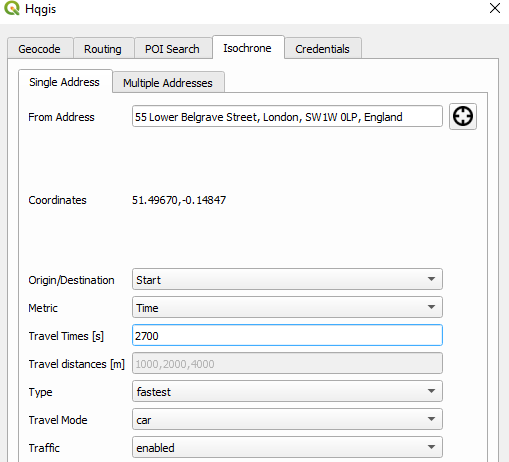
Task: Select the Single Address sub-tab
Action: point(65,81)
